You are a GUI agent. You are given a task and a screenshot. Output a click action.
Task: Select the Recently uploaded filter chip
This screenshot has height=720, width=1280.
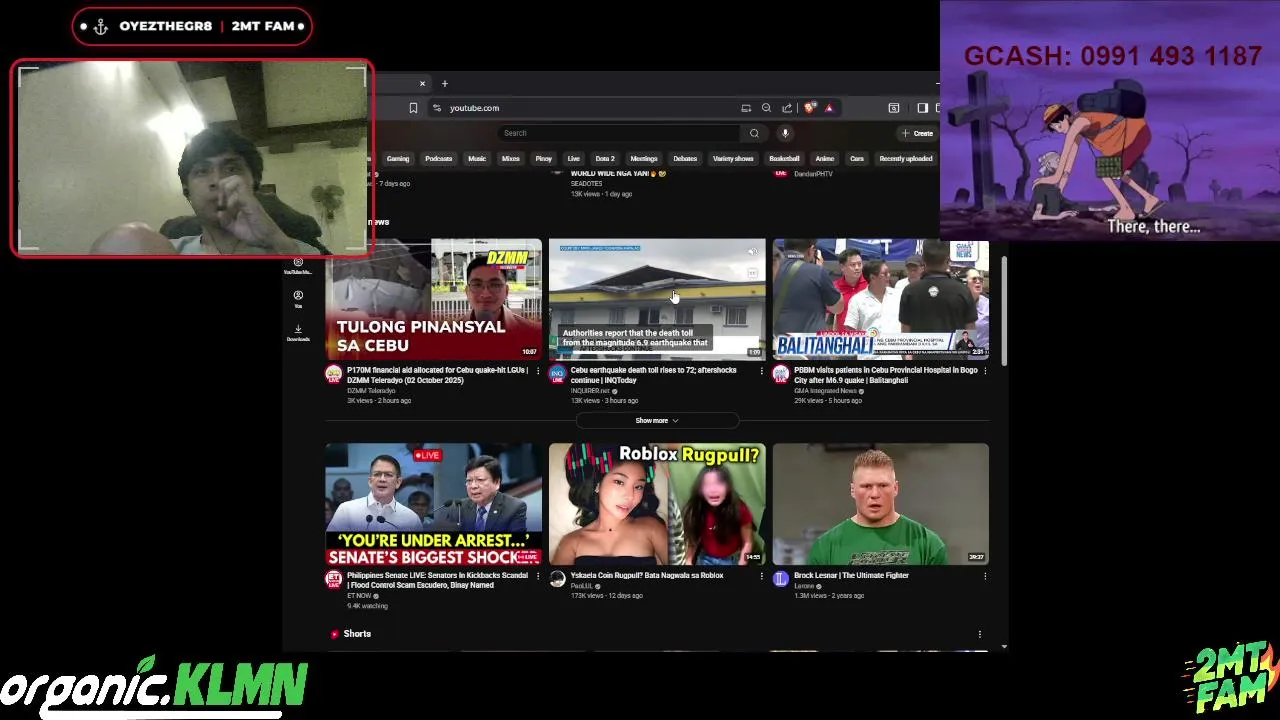coord(906,159)
